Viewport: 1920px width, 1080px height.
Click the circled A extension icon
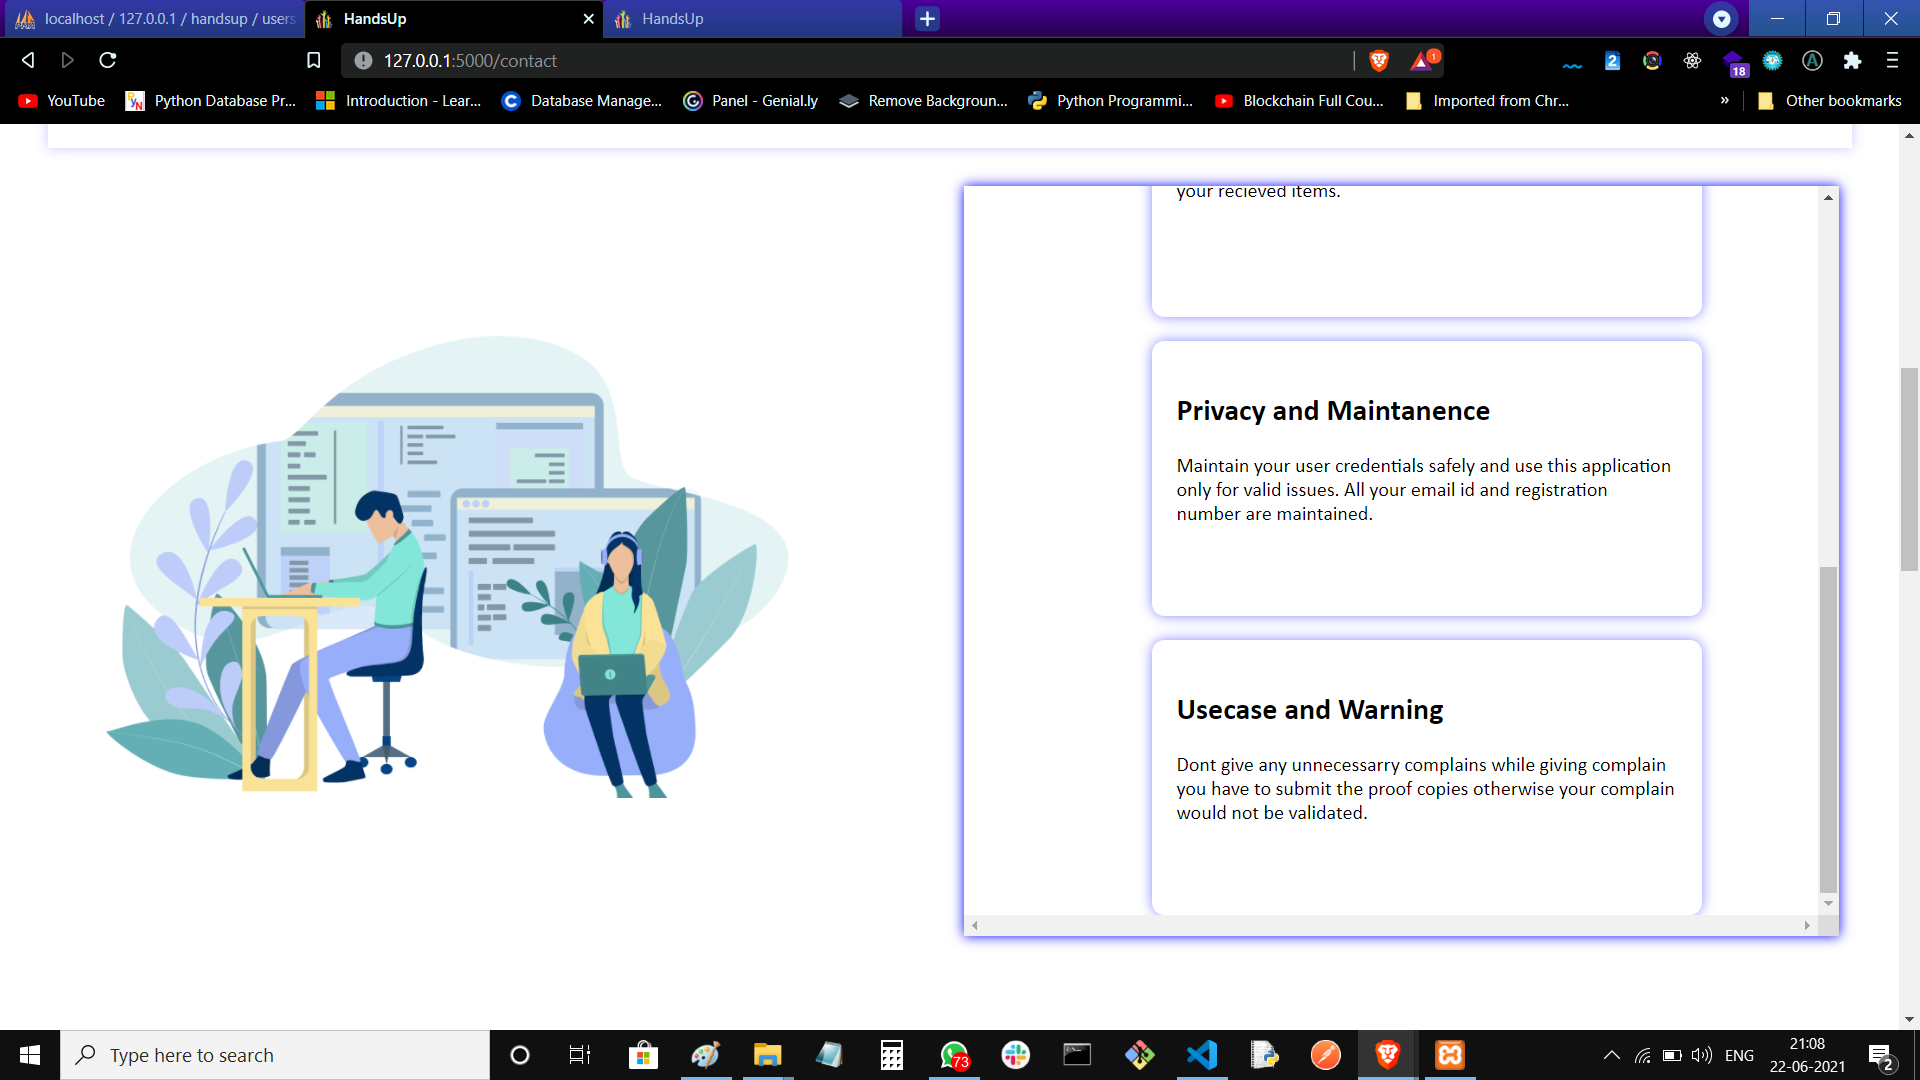1812,61
